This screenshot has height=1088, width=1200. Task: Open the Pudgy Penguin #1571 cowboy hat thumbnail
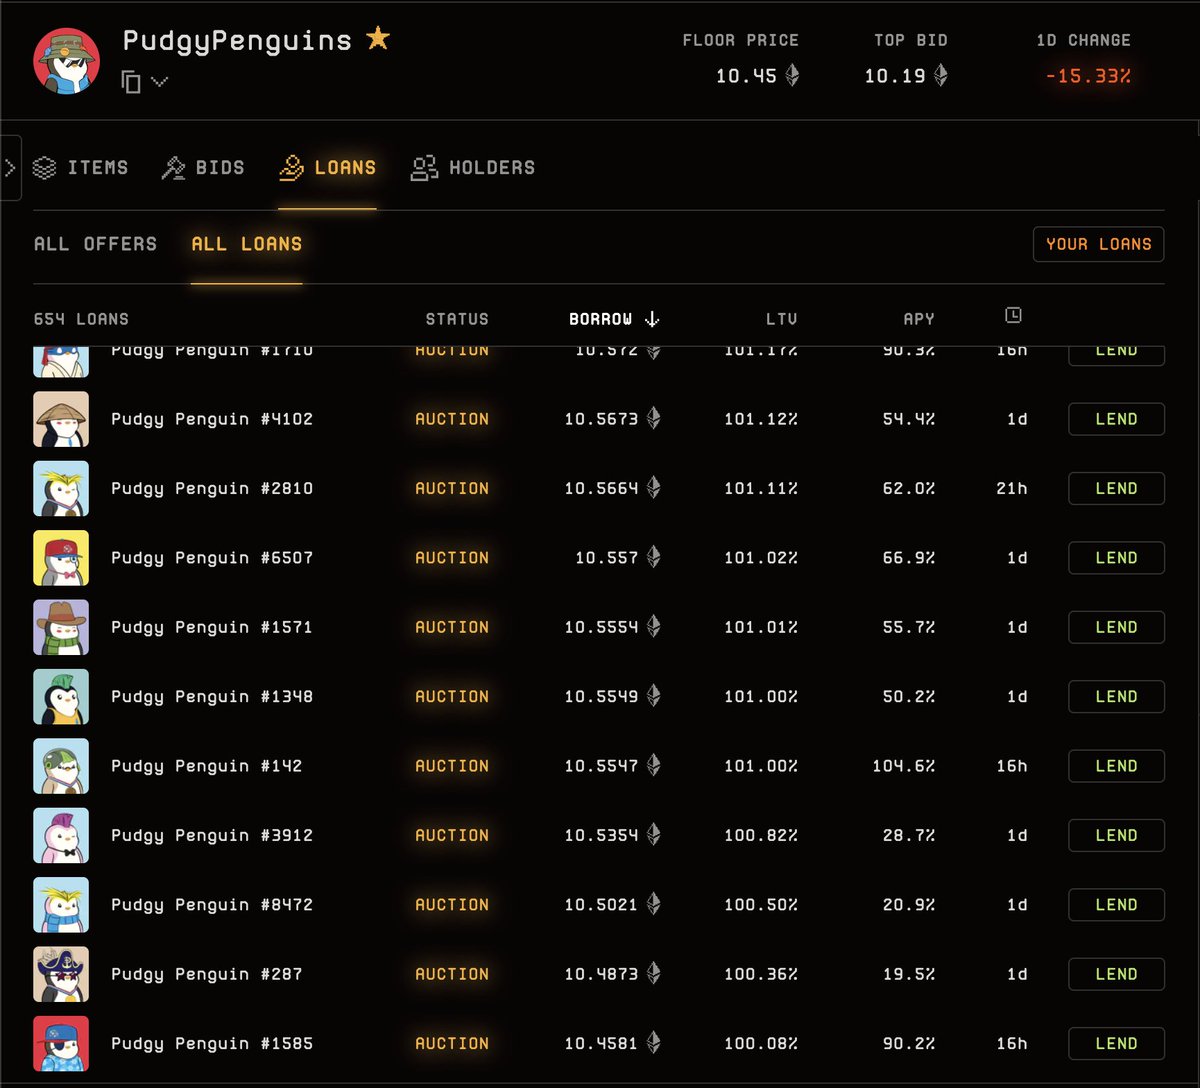point(61,627)
